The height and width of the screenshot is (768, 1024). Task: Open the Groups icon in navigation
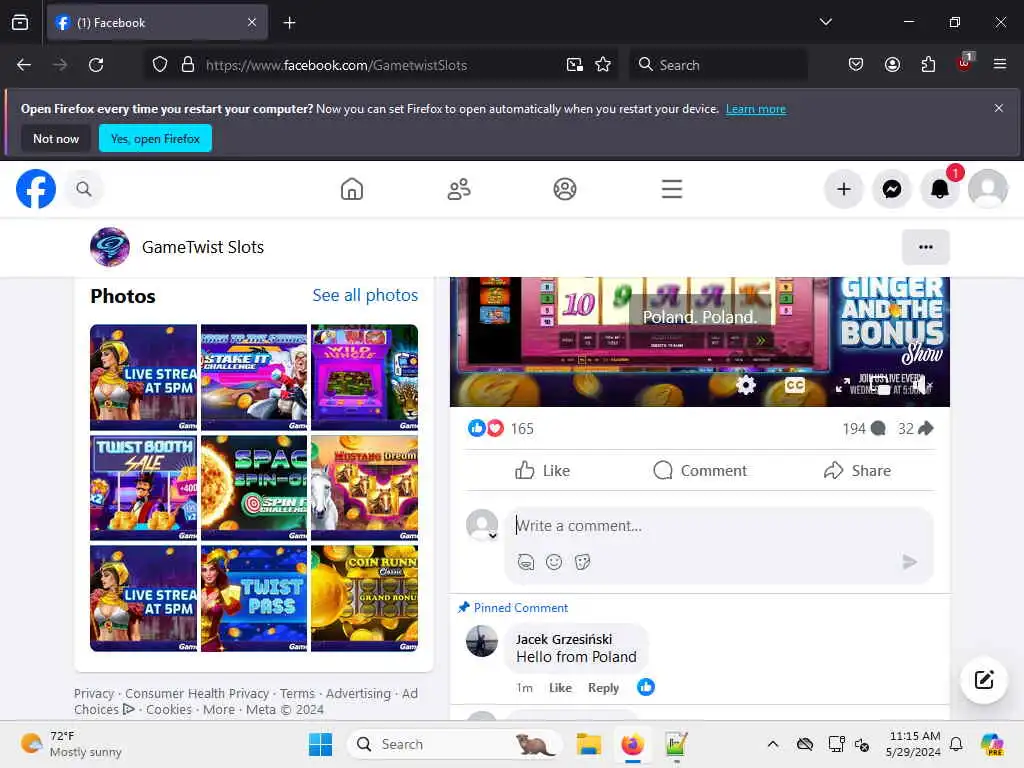click(x=565, y=189)
